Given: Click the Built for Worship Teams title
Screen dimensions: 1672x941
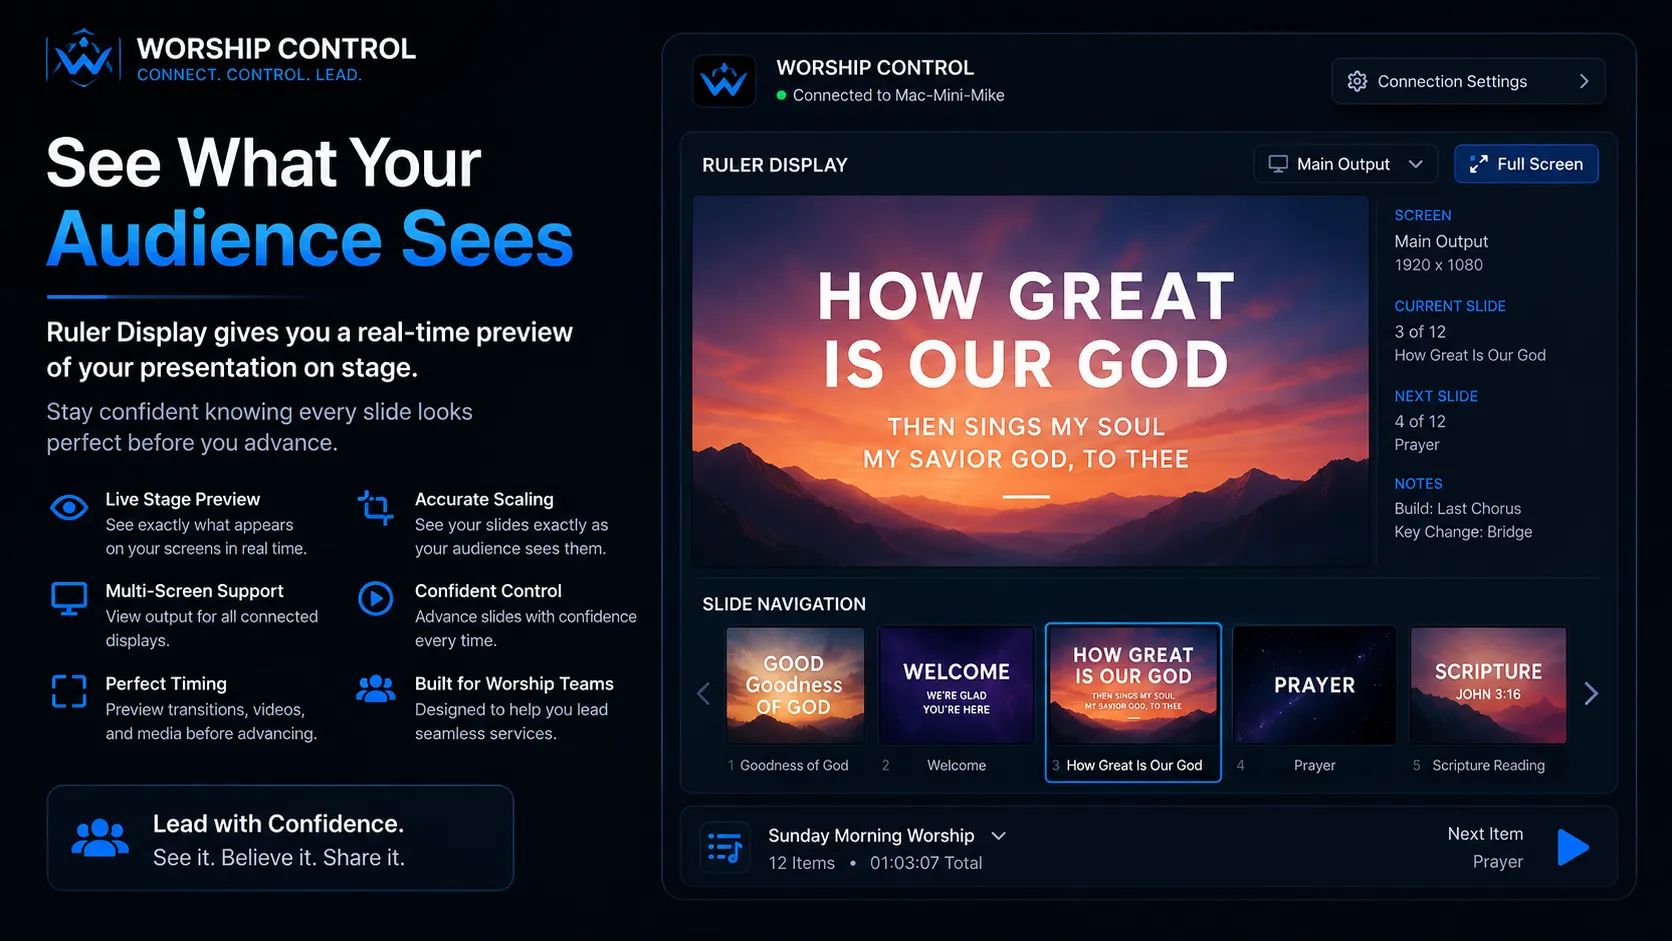Looking at the screenshot, I should coord(514,684).
